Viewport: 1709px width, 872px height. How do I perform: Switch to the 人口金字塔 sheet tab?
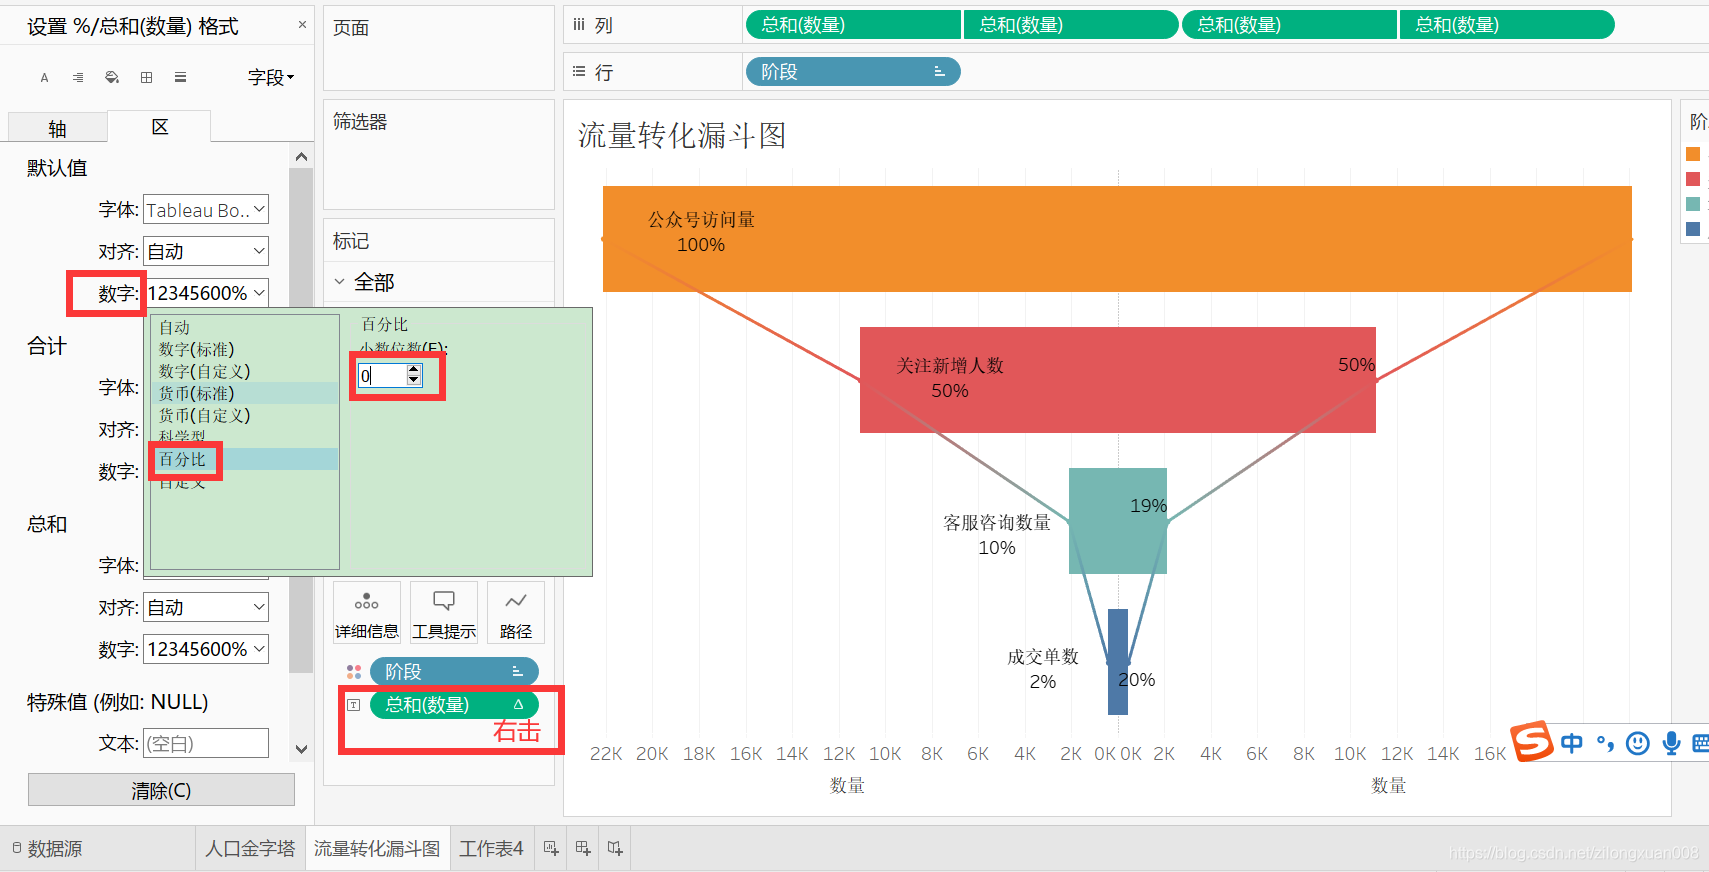[250, 849]
